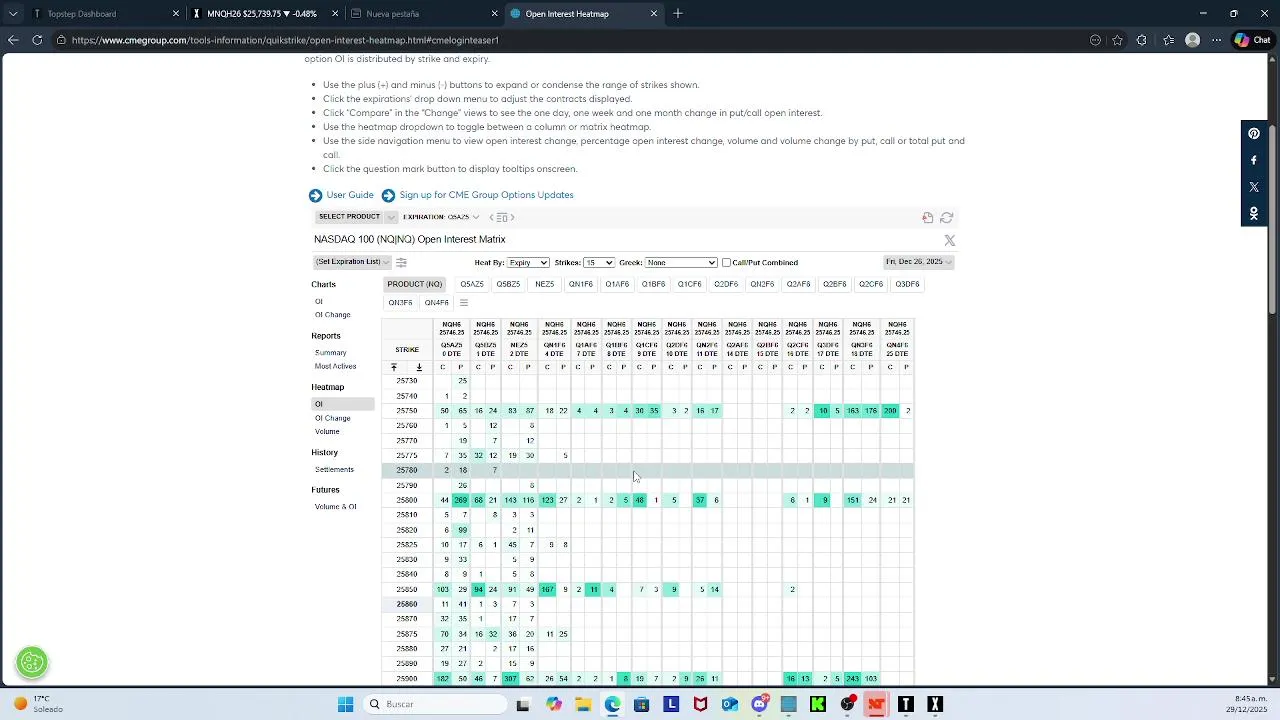Open Volume & OI under Futures
The width and height of the screenshot is (1280, 720).
pos(336,507)
